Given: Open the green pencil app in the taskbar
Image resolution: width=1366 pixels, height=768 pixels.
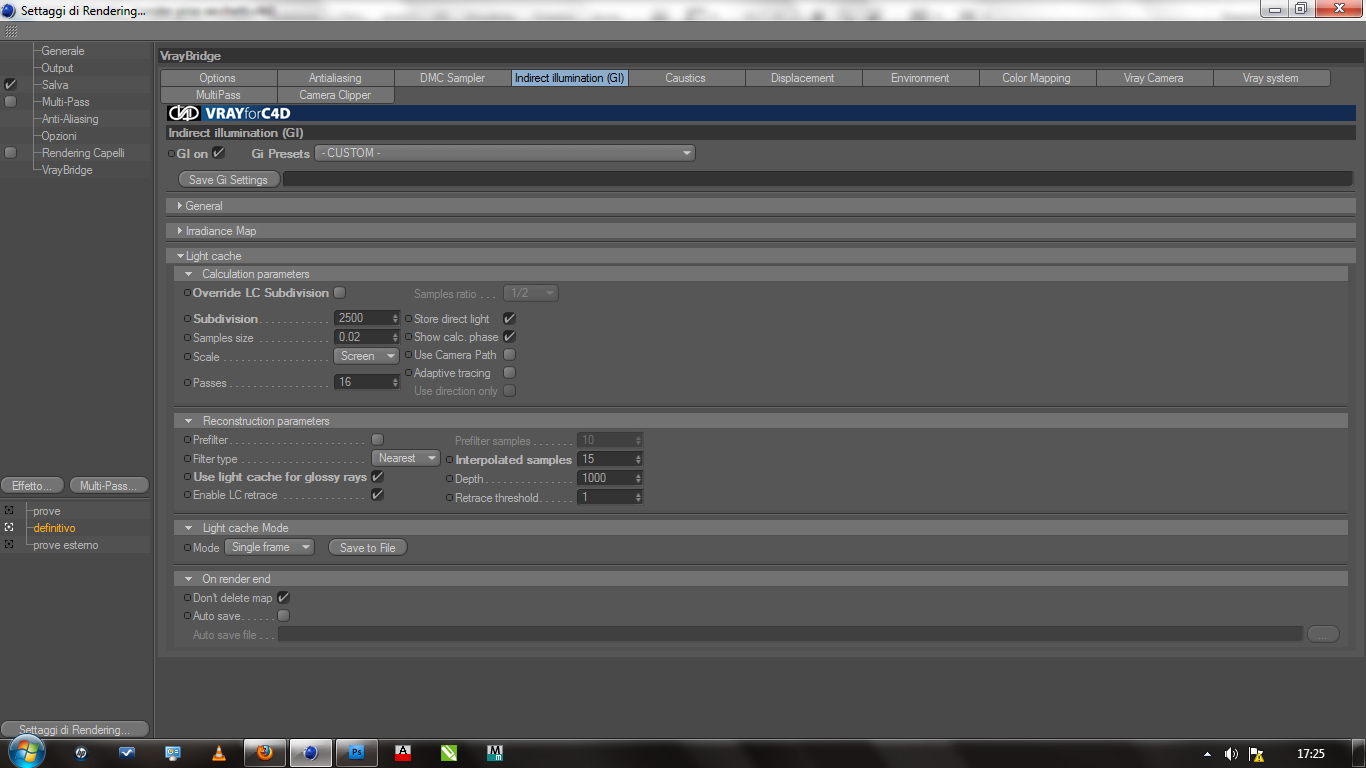Looking at the screenshot, I should [449, 753].
